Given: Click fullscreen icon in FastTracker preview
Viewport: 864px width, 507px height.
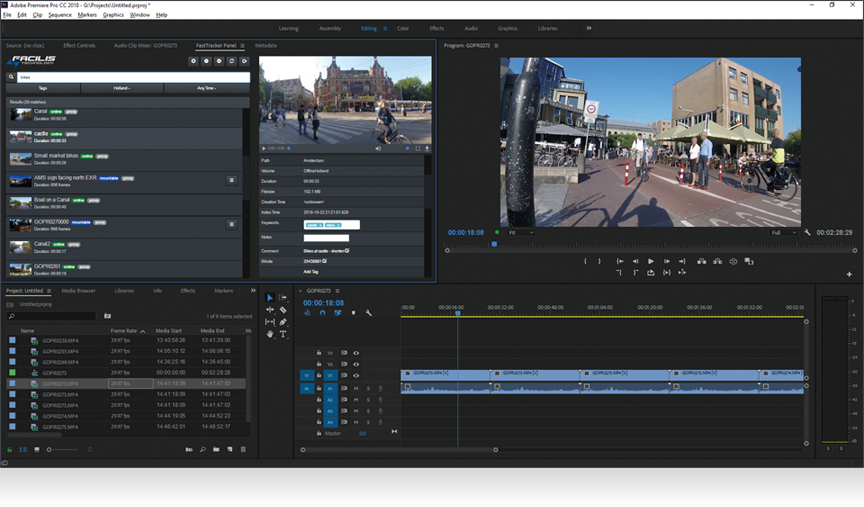Looking at the screenshot, I should pyautogui.click(x=418, y=148).
